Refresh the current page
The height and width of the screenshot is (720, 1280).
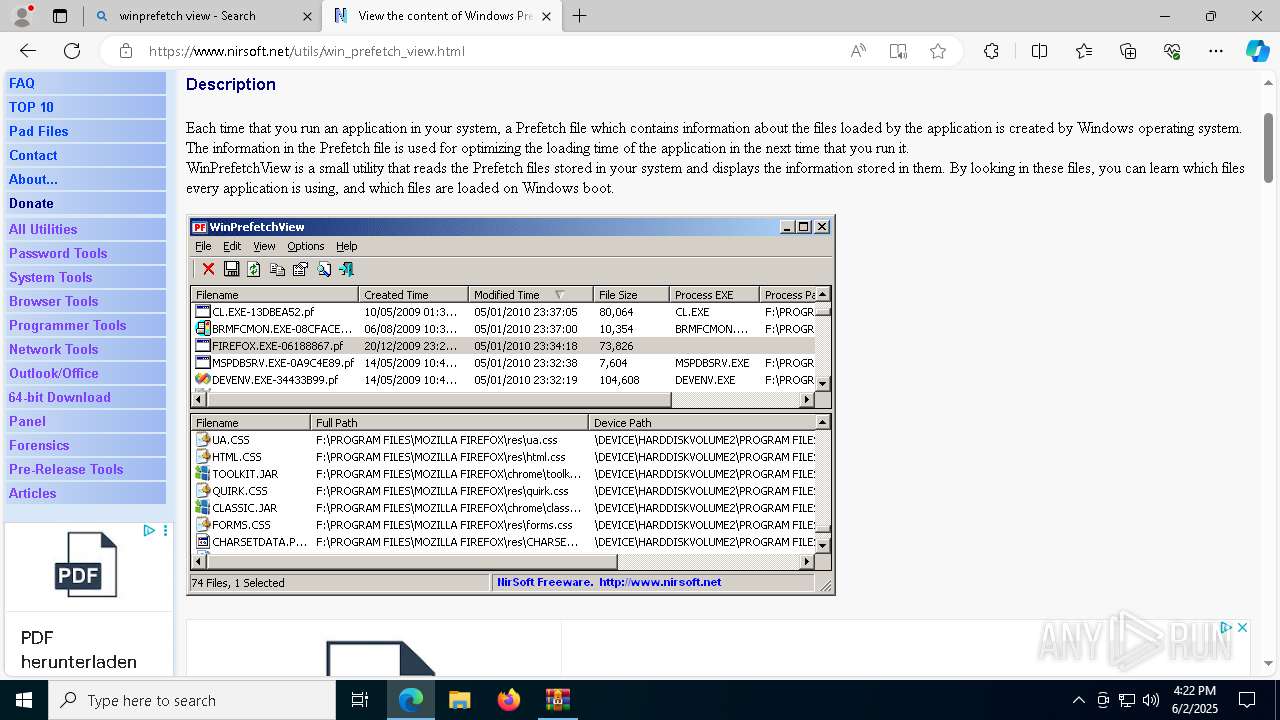click(x=72, y=51)
